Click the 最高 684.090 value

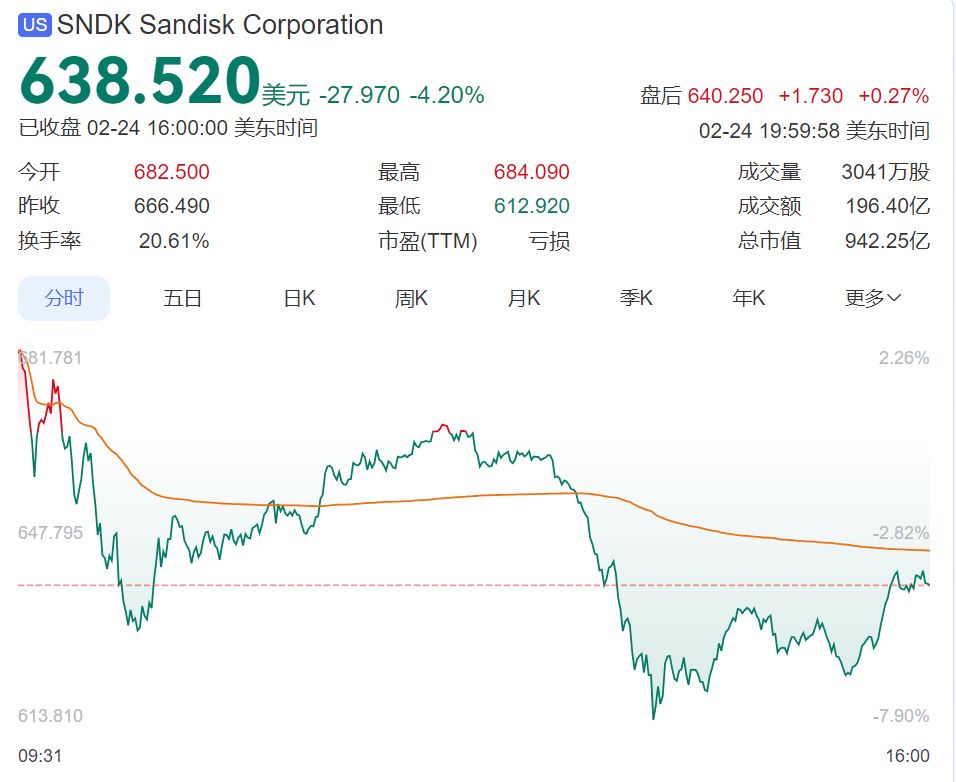tap(531, 172)
